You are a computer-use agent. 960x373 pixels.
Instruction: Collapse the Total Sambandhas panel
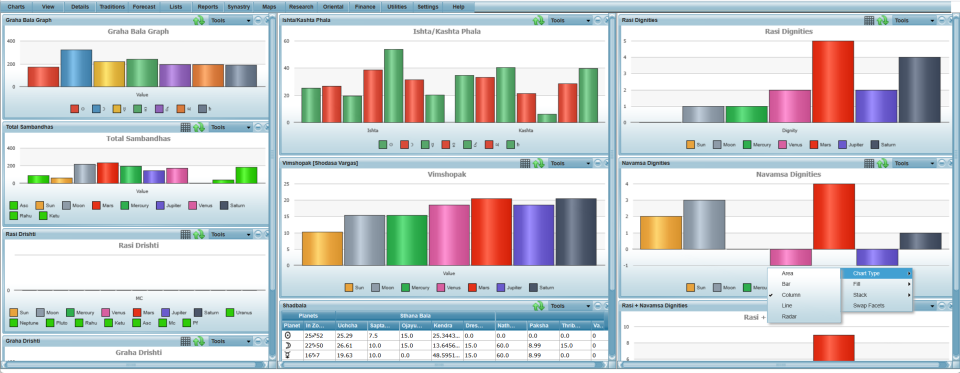click(258, 127)
